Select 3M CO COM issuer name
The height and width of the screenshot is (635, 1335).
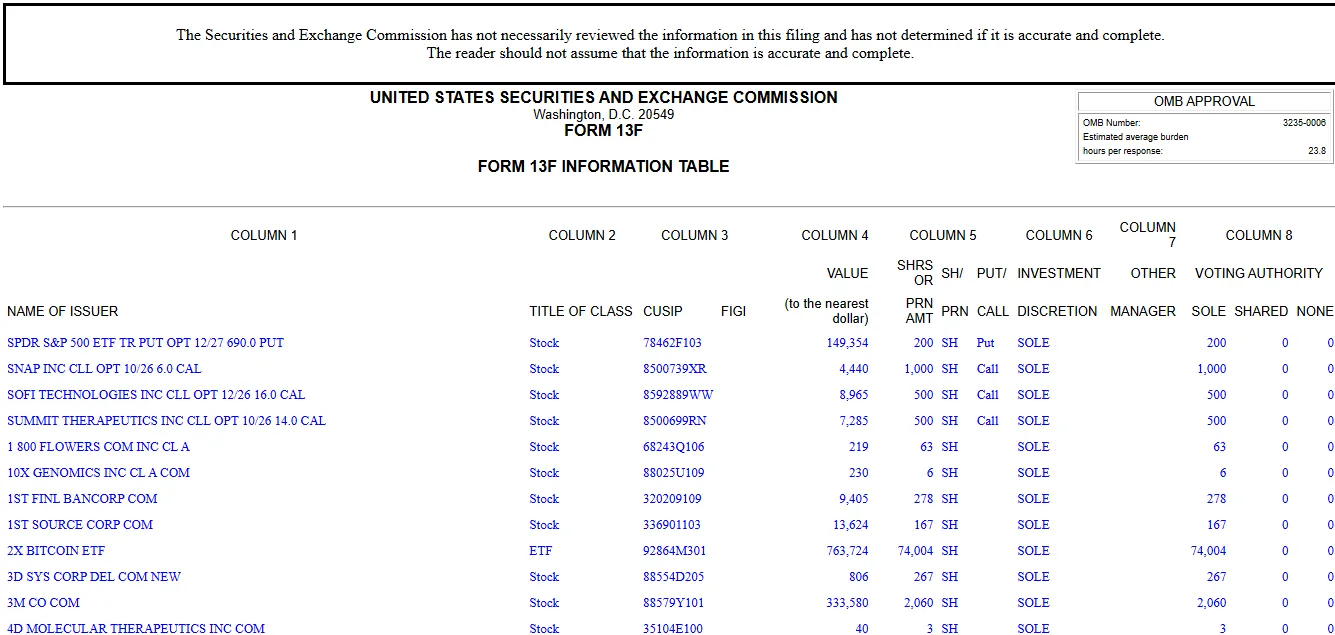tap(43, 603)
